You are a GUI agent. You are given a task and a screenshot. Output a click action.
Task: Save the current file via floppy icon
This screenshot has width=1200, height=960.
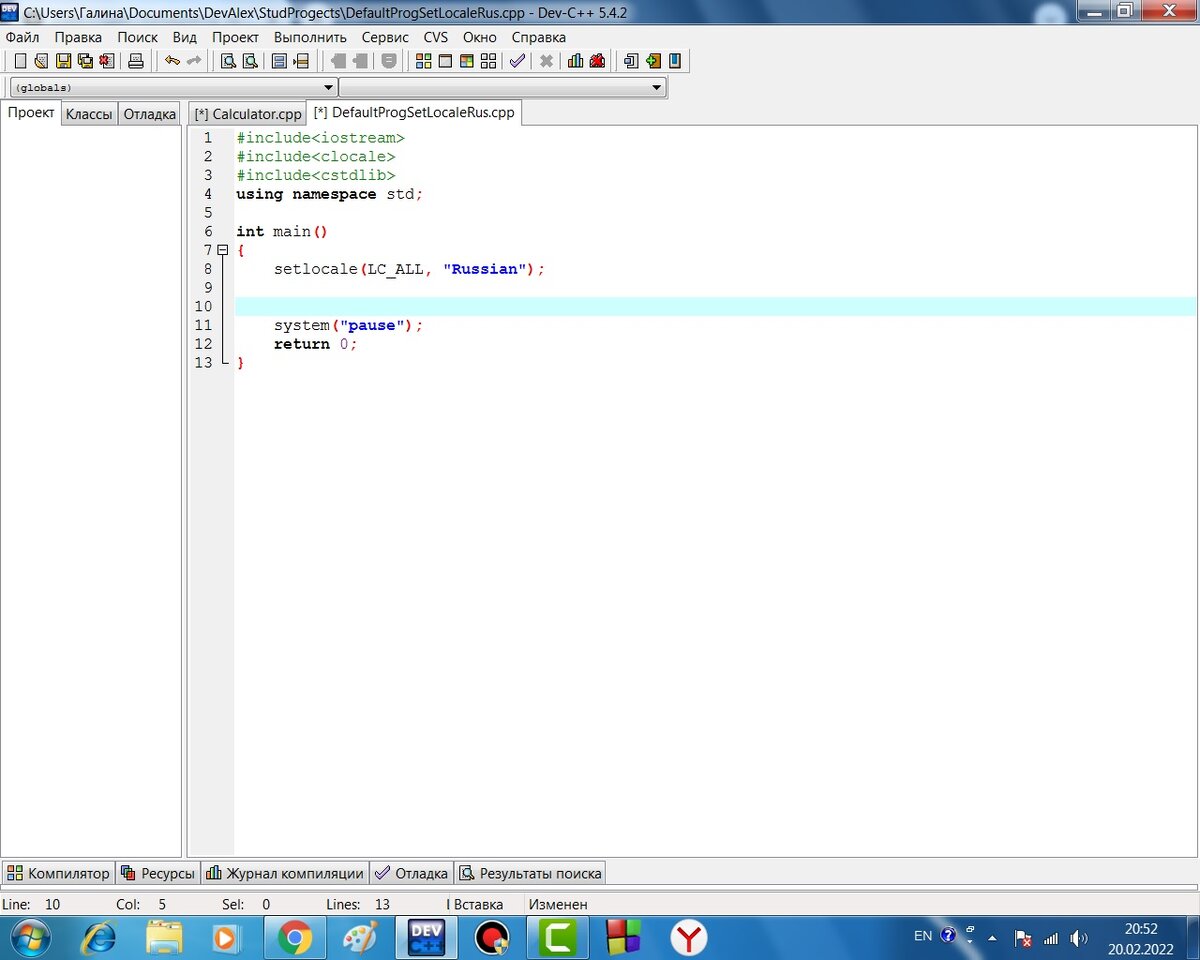64,61
